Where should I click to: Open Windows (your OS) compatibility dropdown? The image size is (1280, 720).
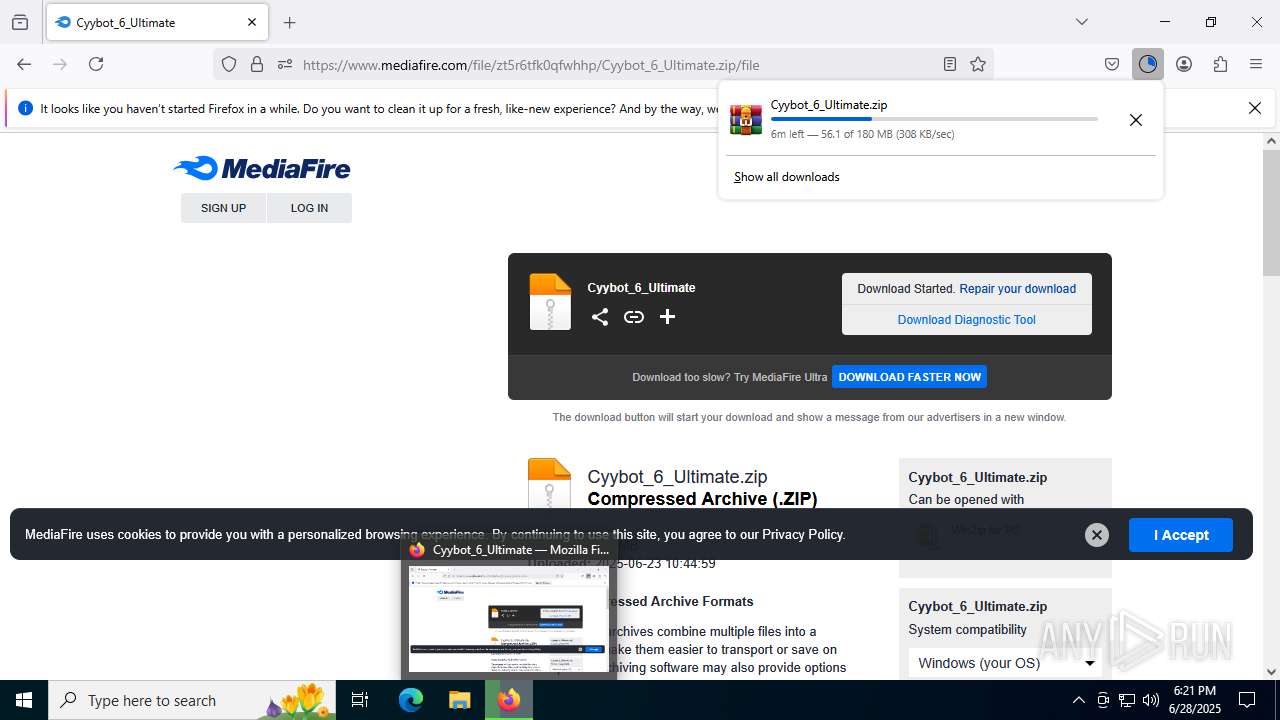tap(1005, 663)
